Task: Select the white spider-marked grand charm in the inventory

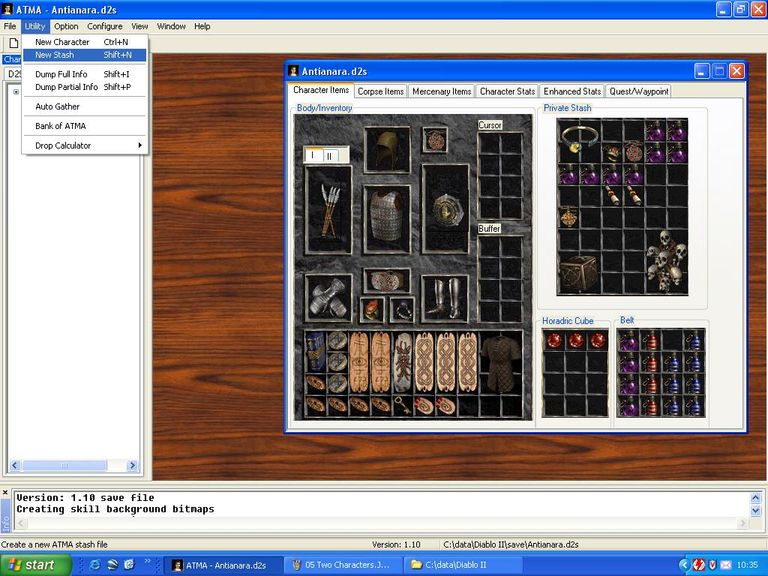Action: pos(403,362)
